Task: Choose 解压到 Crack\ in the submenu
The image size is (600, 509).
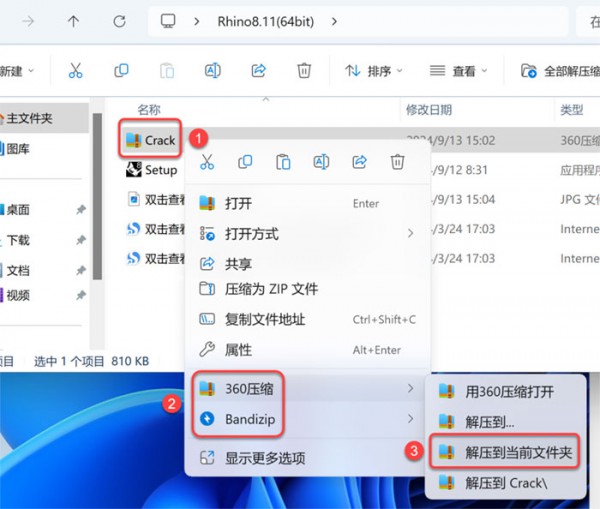Action: pyautogui.click(x=505, y=483)
